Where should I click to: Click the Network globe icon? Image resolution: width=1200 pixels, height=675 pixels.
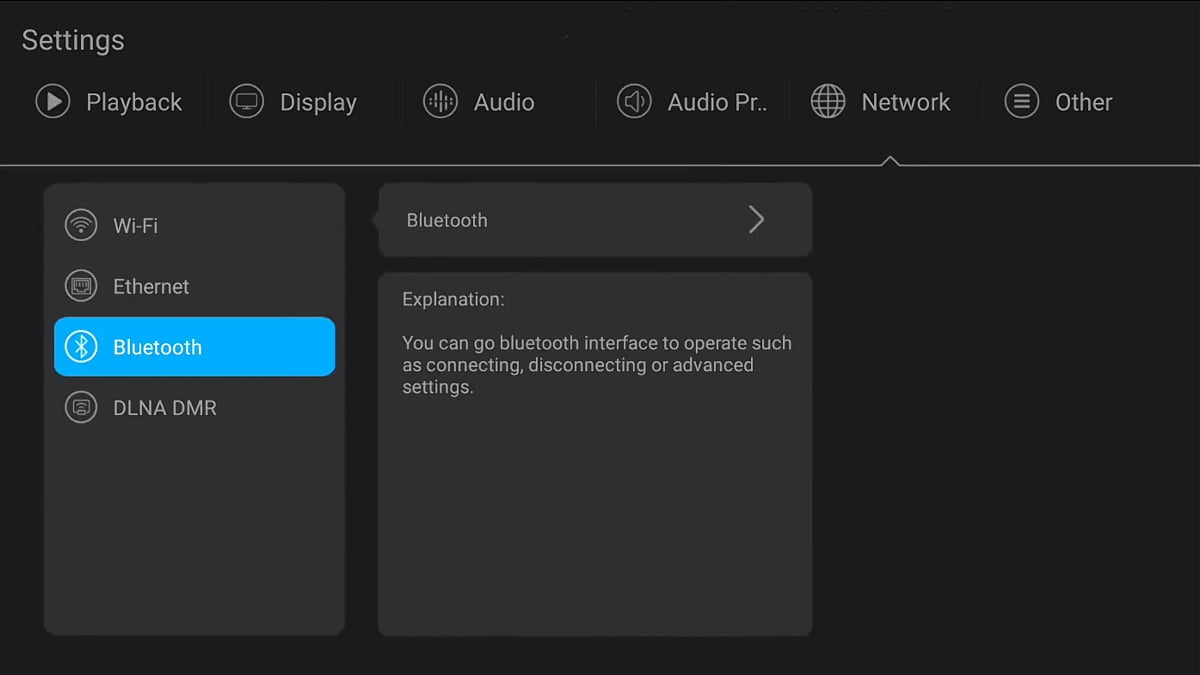point(828,102)
